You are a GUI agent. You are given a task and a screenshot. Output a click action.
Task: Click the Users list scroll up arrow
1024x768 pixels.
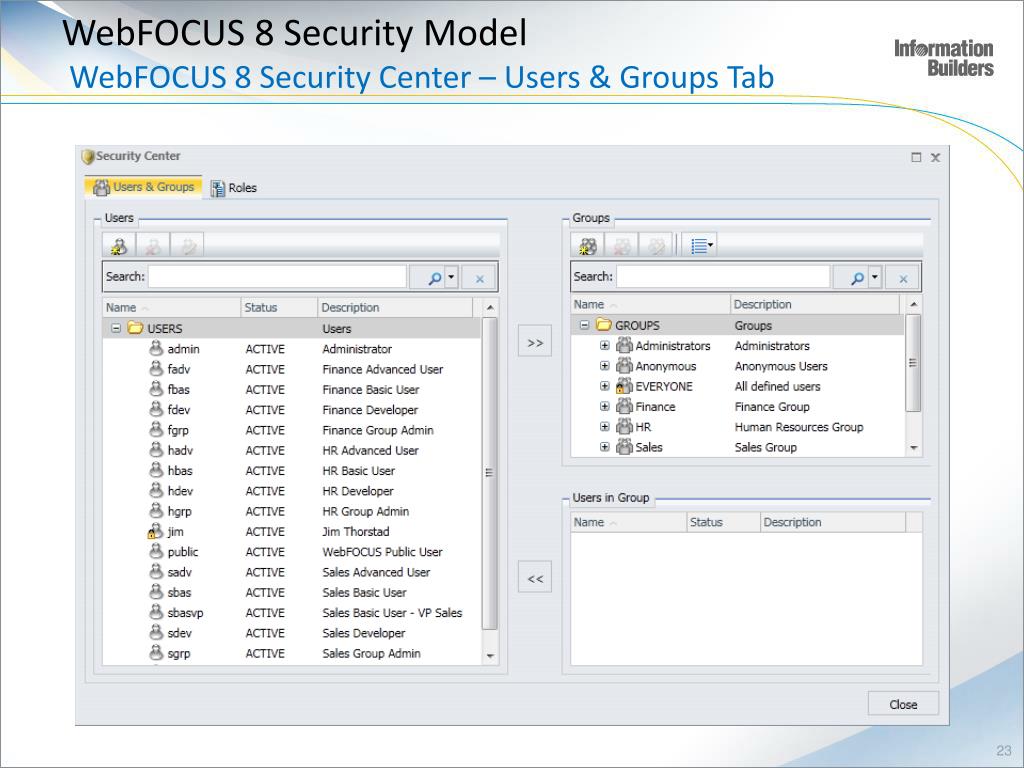pyautogui.click(x=490, y=307)
